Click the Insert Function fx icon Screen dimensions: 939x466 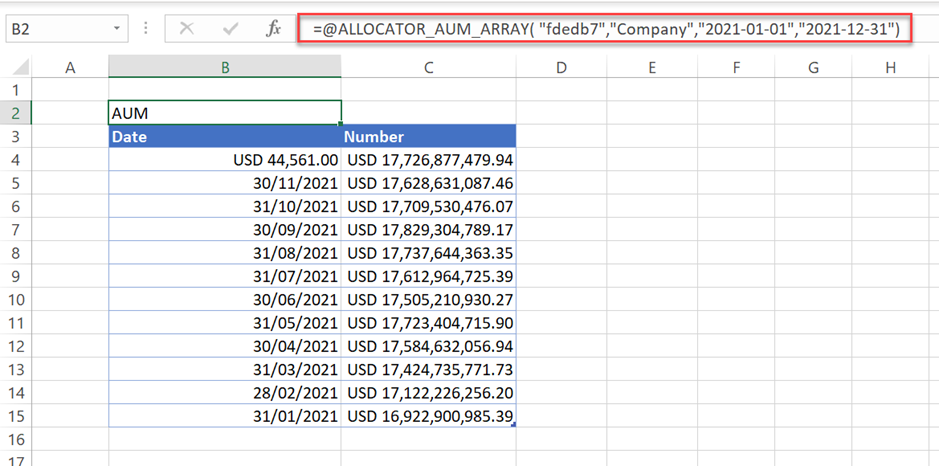tap(273, 29)
